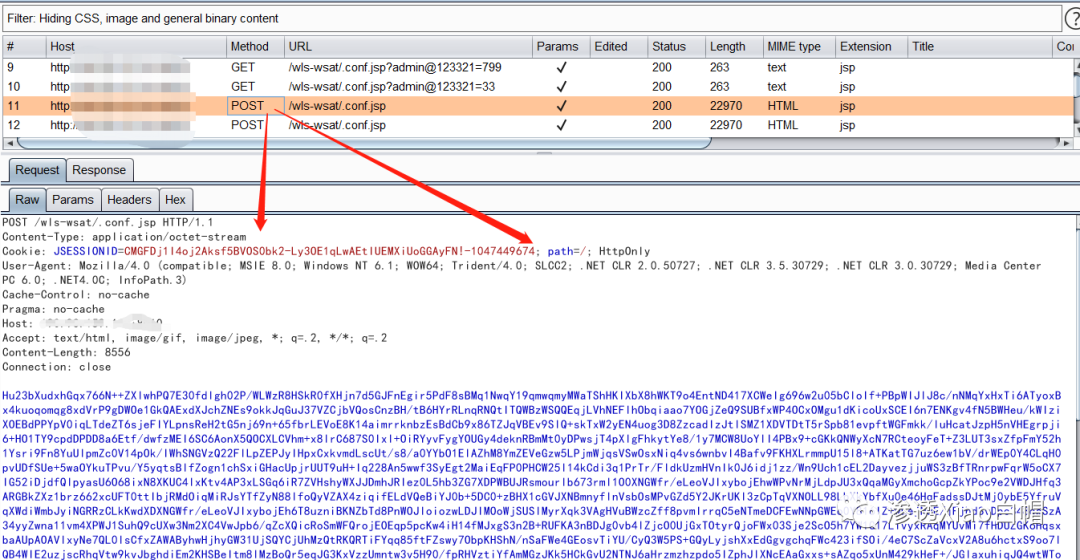
Task: Switch to the Request tab
Action: (x=37, y=170)
